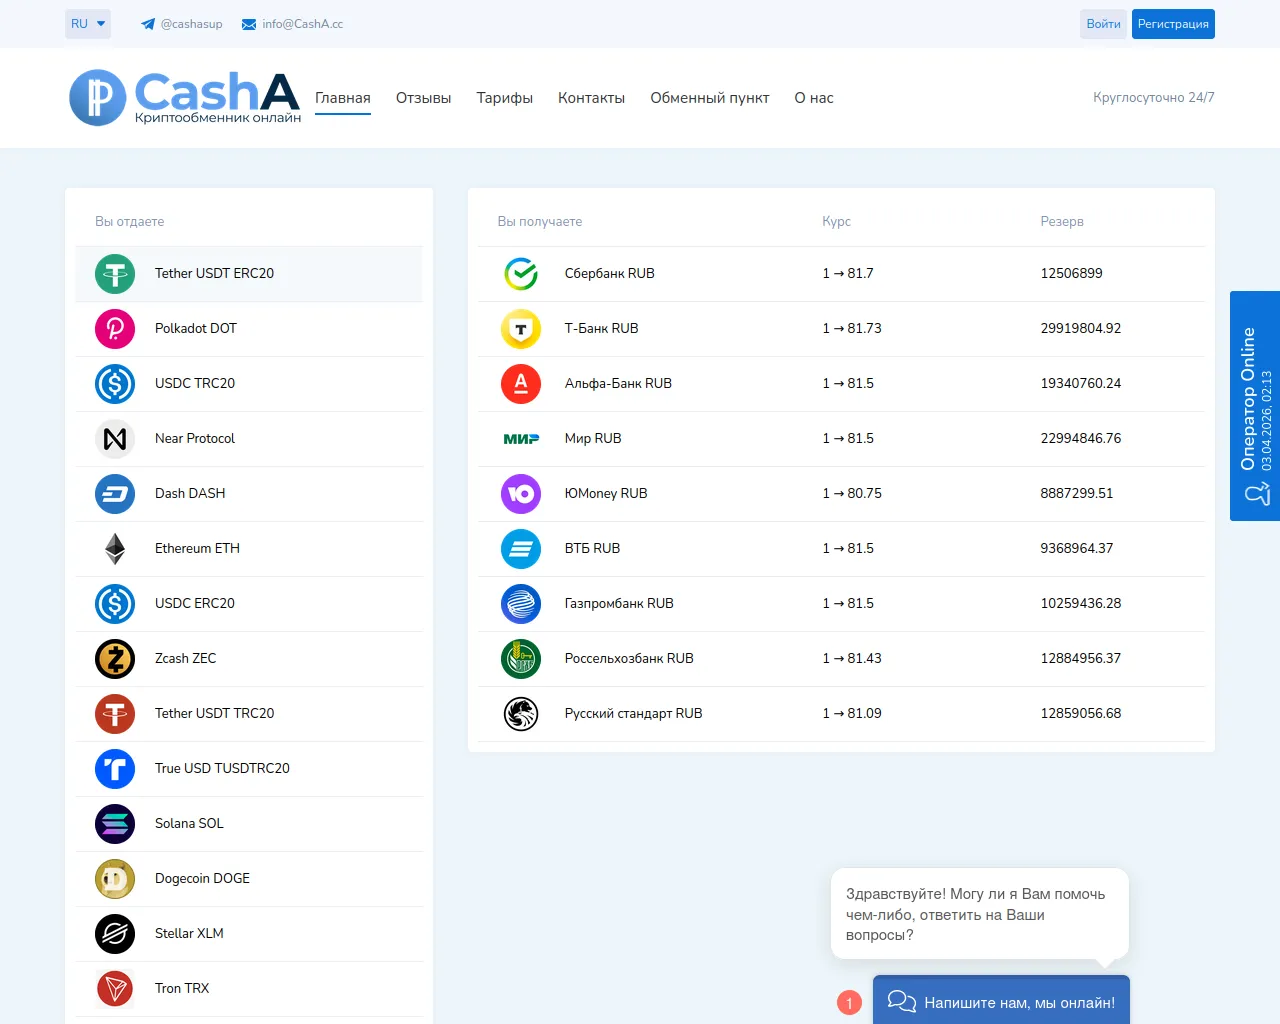
Task: Select the Sberbank green checkmark icon
Action: pyautogui.click(x=521, y=274)
